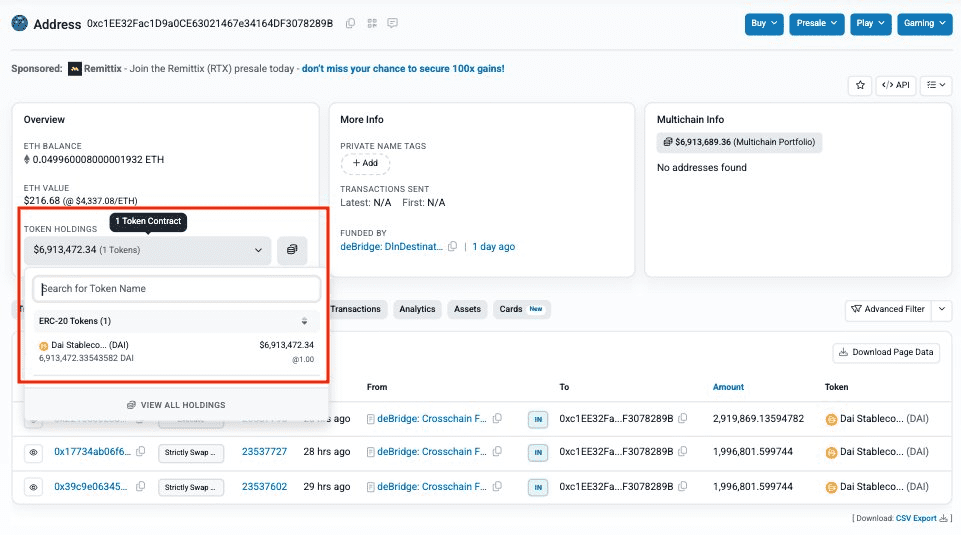This screenshot has width=961, height=535.
Task: Open the chat icon beside the address
Action: 393,23
